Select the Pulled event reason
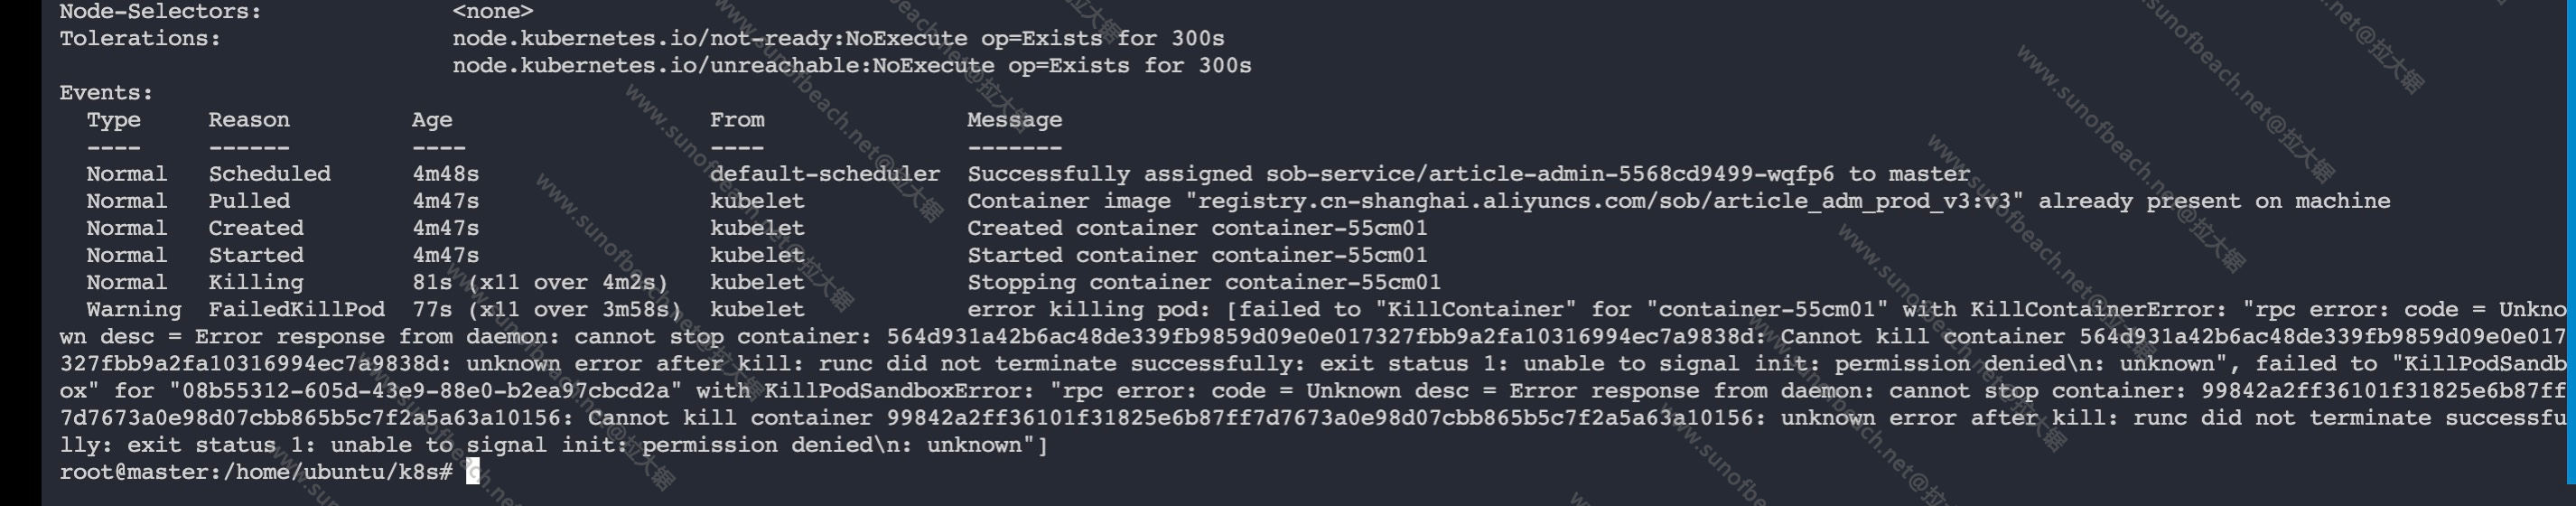This screenshot has height=506, width=2576. [249, 201]
